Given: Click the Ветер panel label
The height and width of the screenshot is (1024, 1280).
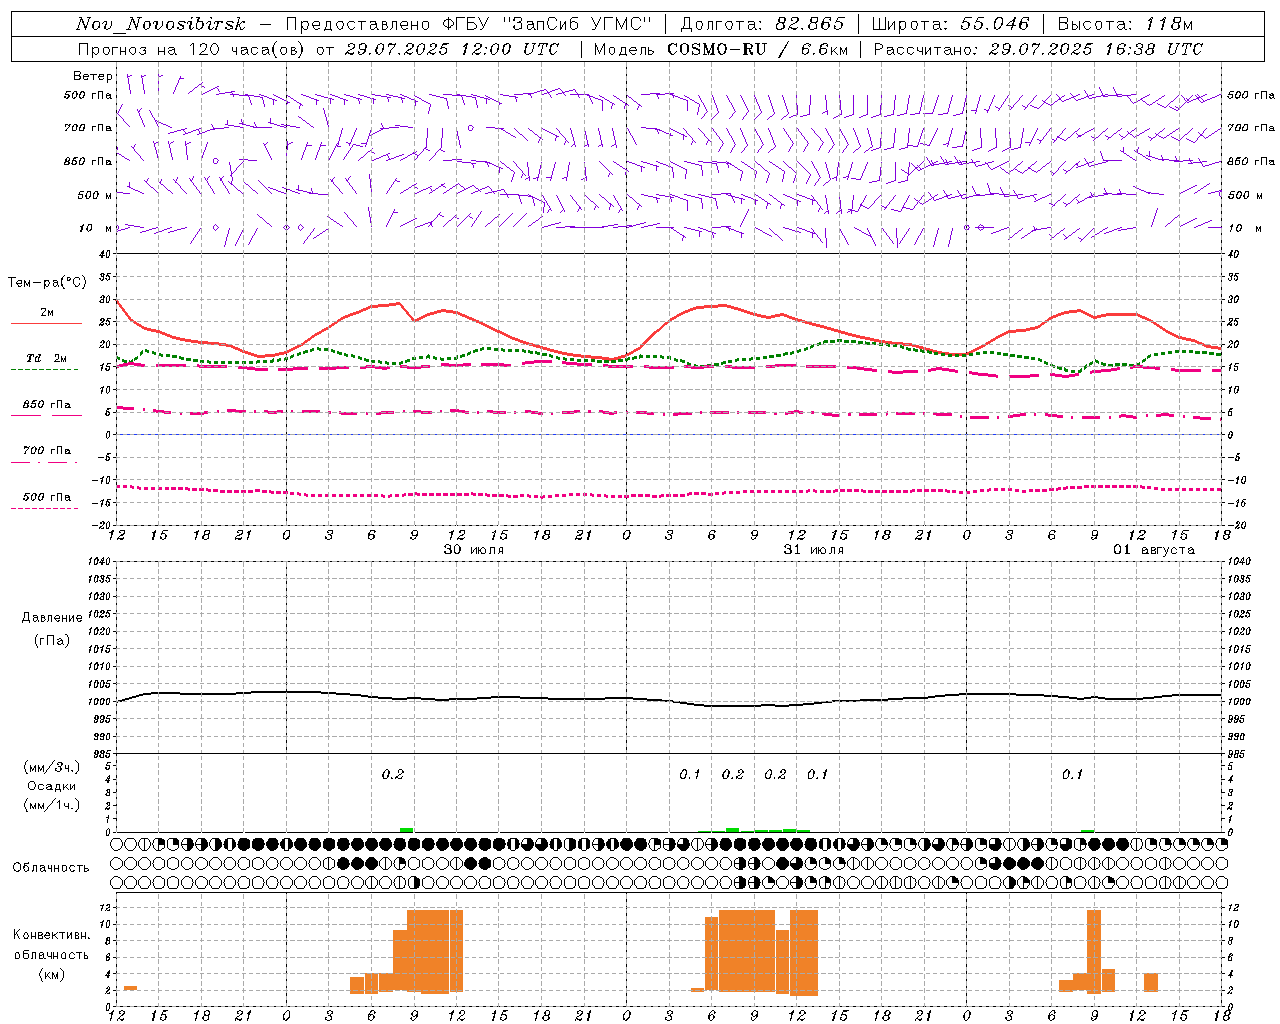Looking at the screenshot, I should 93,76.
